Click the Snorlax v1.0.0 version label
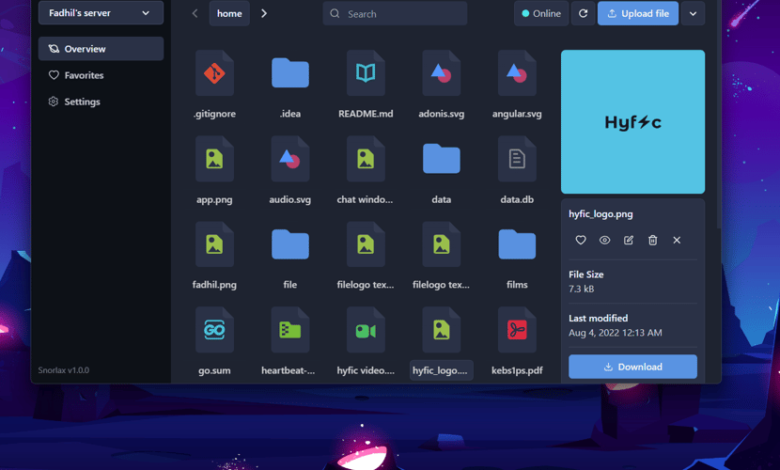Screen dimensions: 780x470 (x=64, y=370)
